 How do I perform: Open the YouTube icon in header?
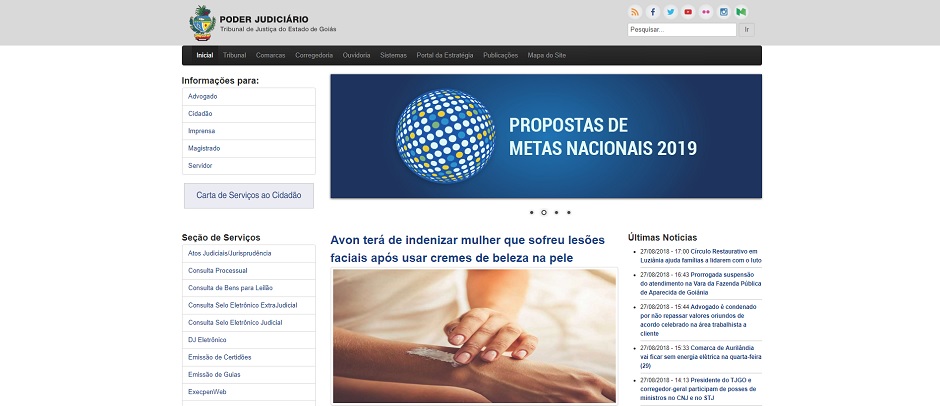(x=688, y=12)
